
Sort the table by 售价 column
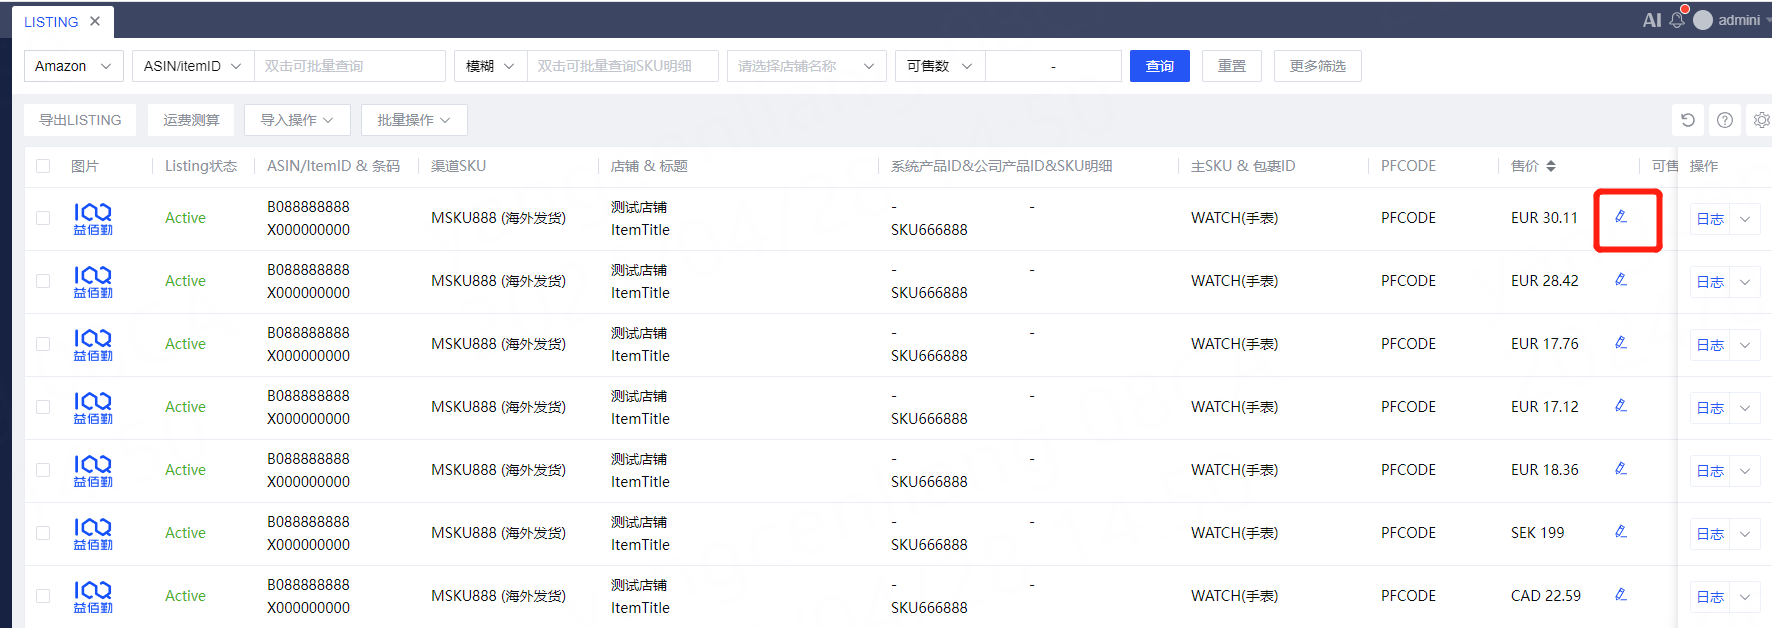point(1550,166)
